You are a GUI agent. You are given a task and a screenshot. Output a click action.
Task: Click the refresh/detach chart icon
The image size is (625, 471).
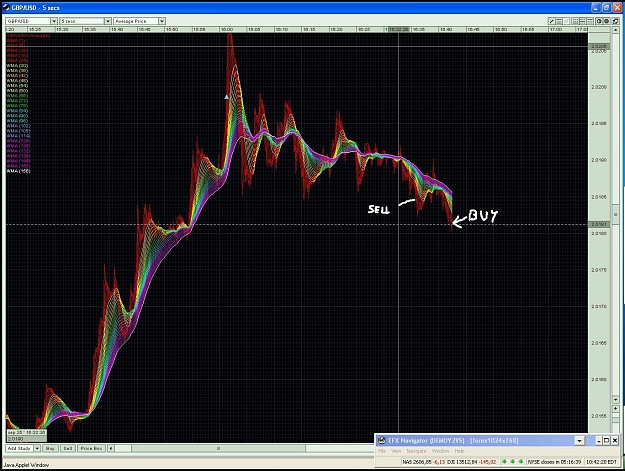click(x=616, y=21)
